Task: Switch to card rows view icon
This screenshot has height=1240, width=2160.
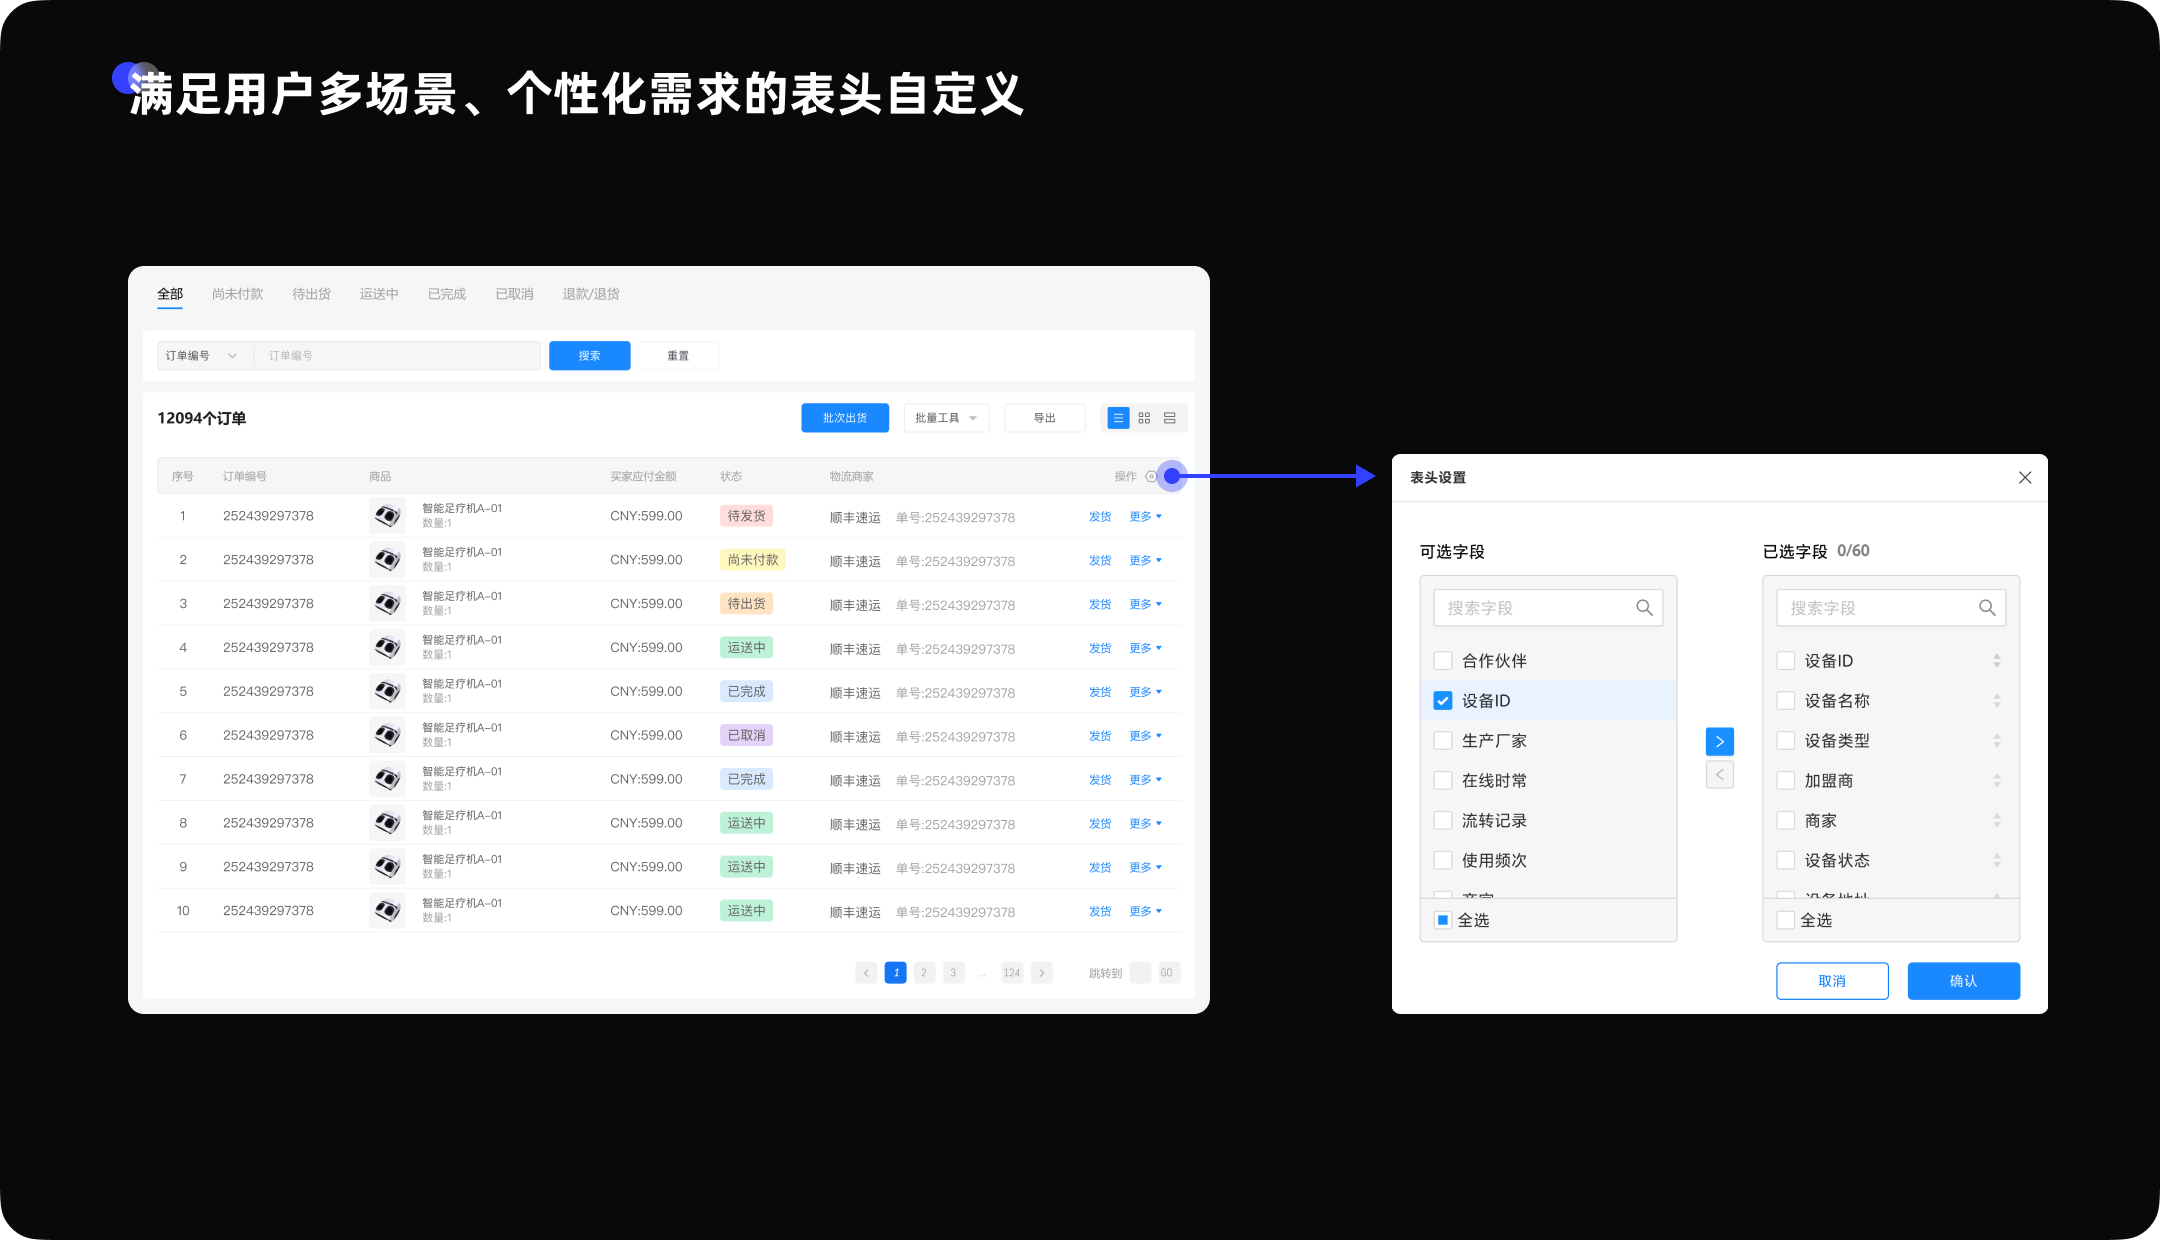Action: [1169, 418]
